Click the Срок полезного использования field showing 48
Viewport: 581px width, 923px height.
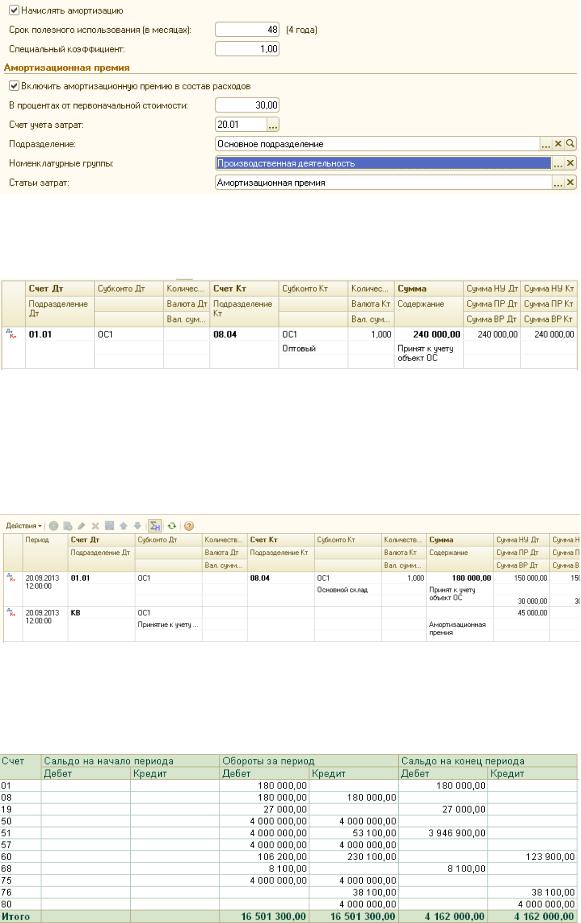pyautogui.click(x=247, y=29)
